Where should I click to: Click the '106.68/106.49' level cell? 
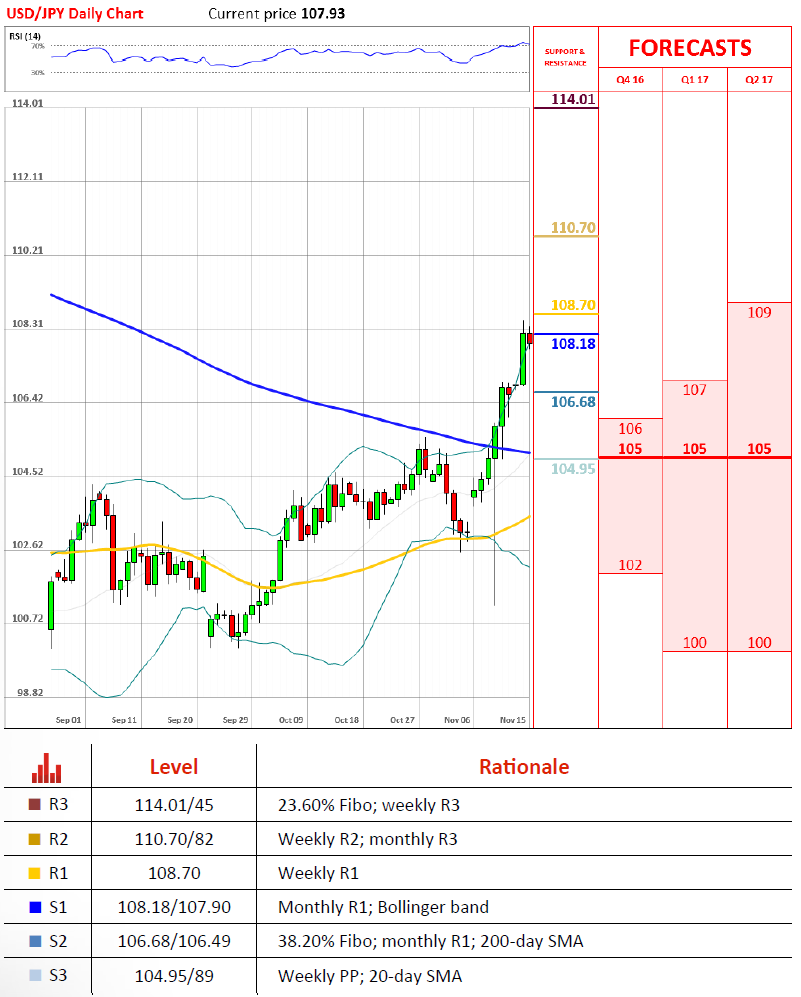174,941
